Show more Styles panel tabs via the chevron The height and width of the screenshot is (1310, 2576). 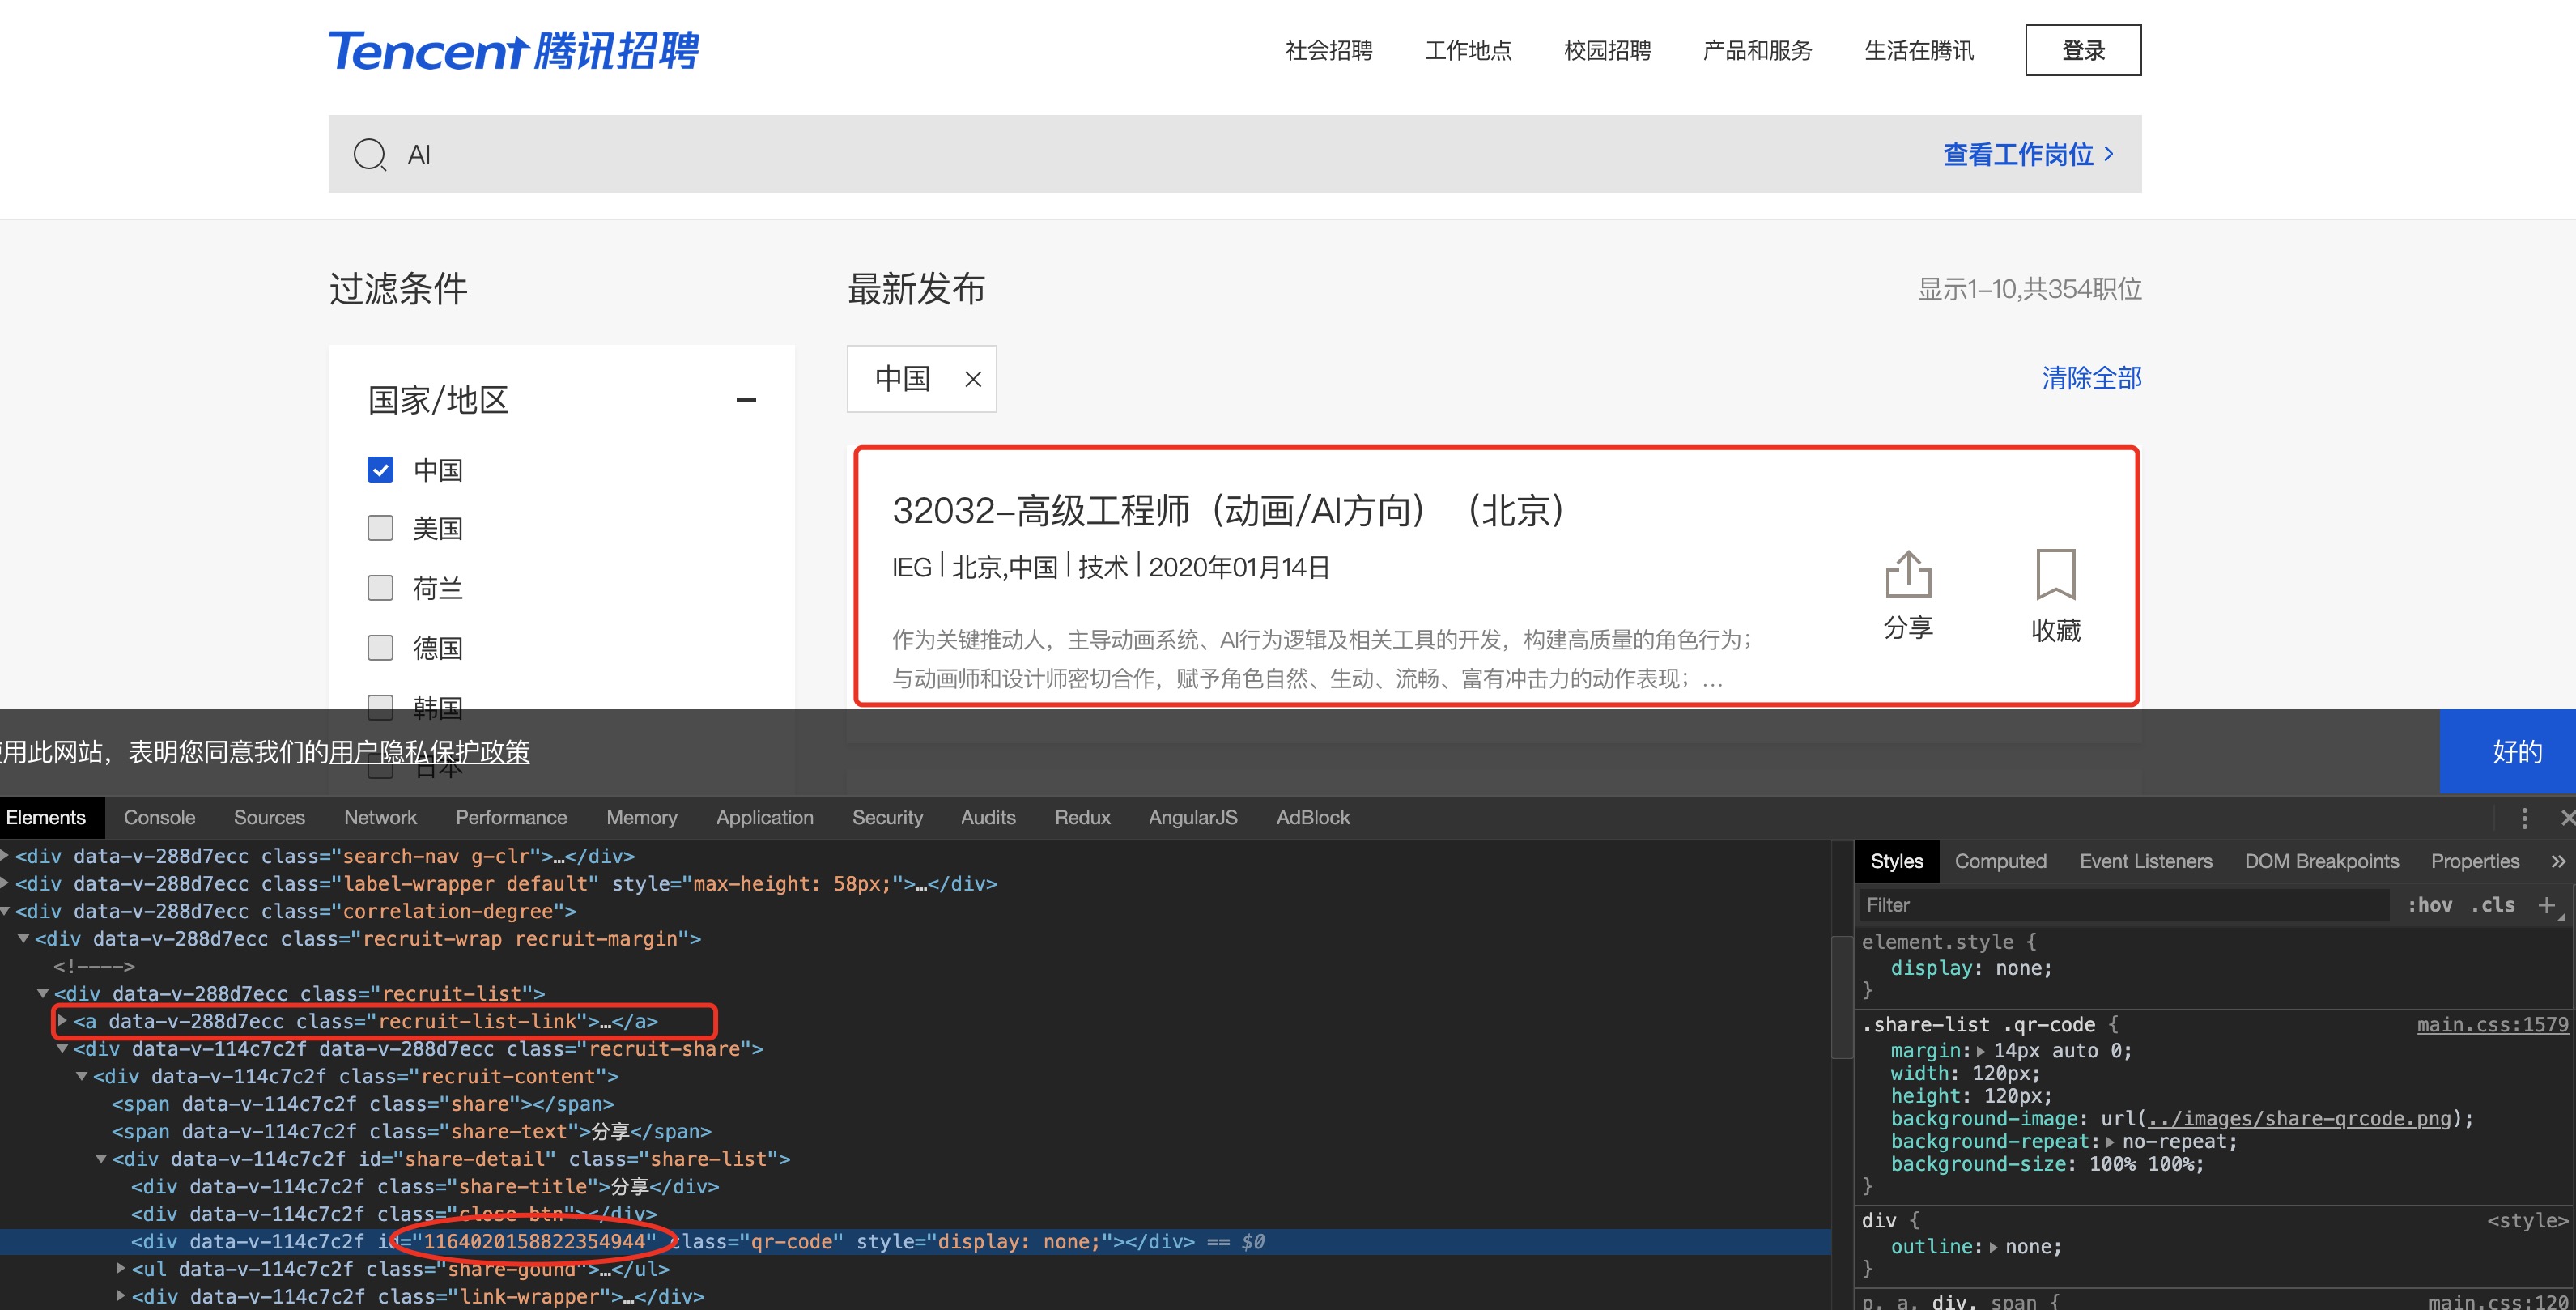2557,861
